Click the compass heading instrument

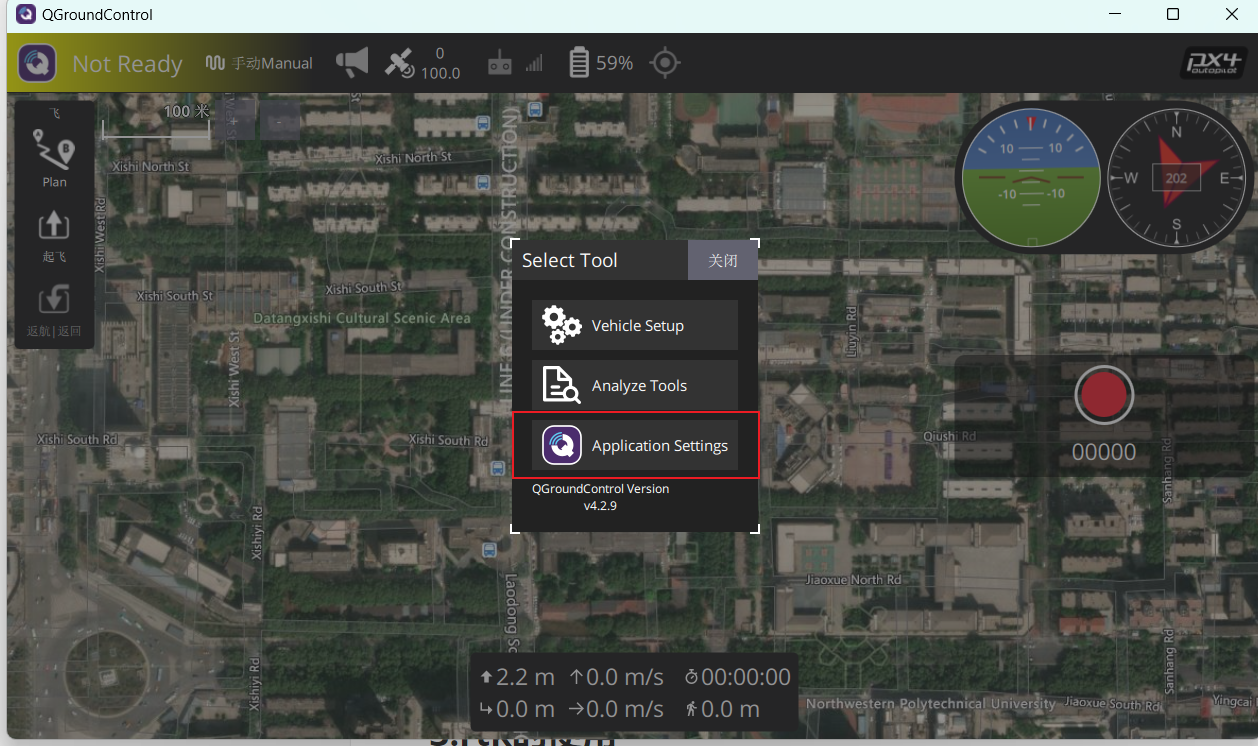[x=1177, y=177]
